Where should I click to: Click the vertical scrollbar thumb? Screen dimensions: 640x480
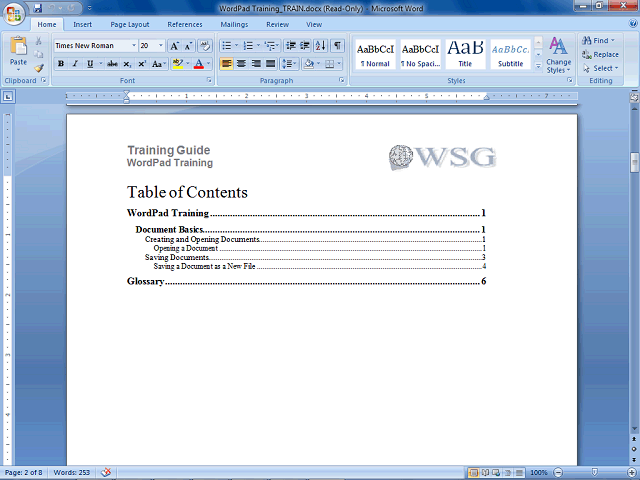(x=634, y=163)
